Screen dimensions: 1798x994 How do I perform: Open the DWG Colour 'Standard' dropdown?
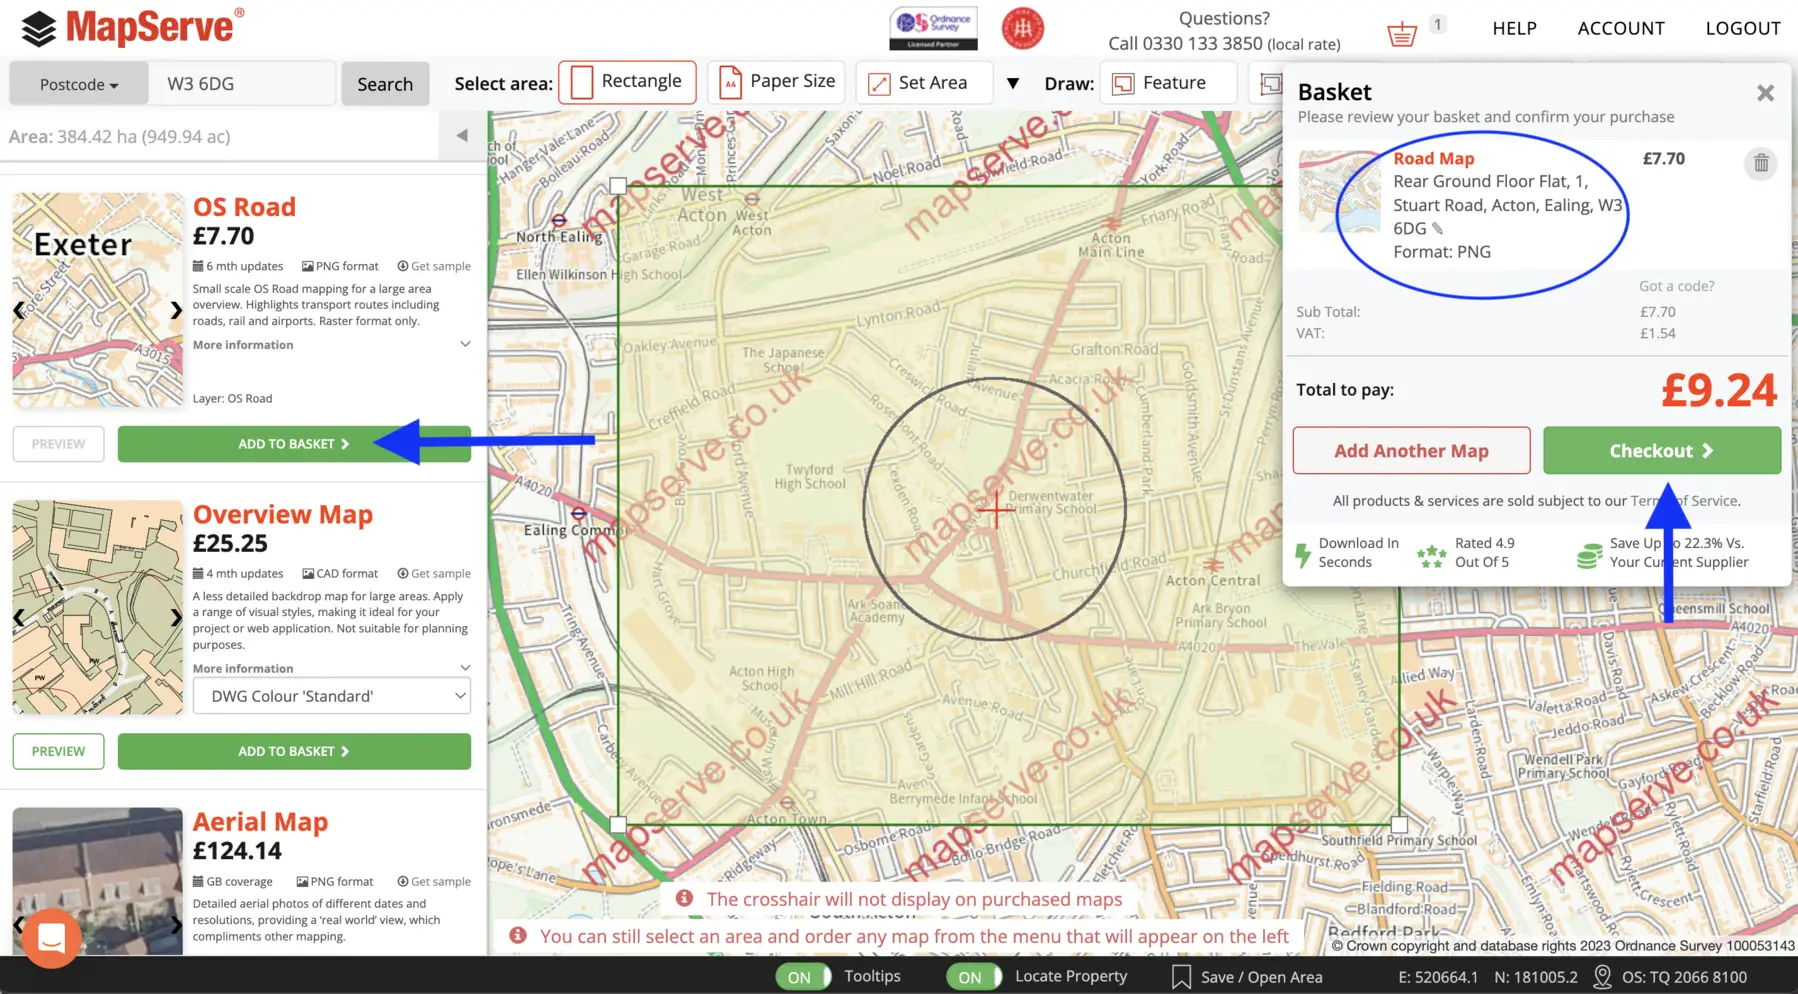(x=332, y=696)
